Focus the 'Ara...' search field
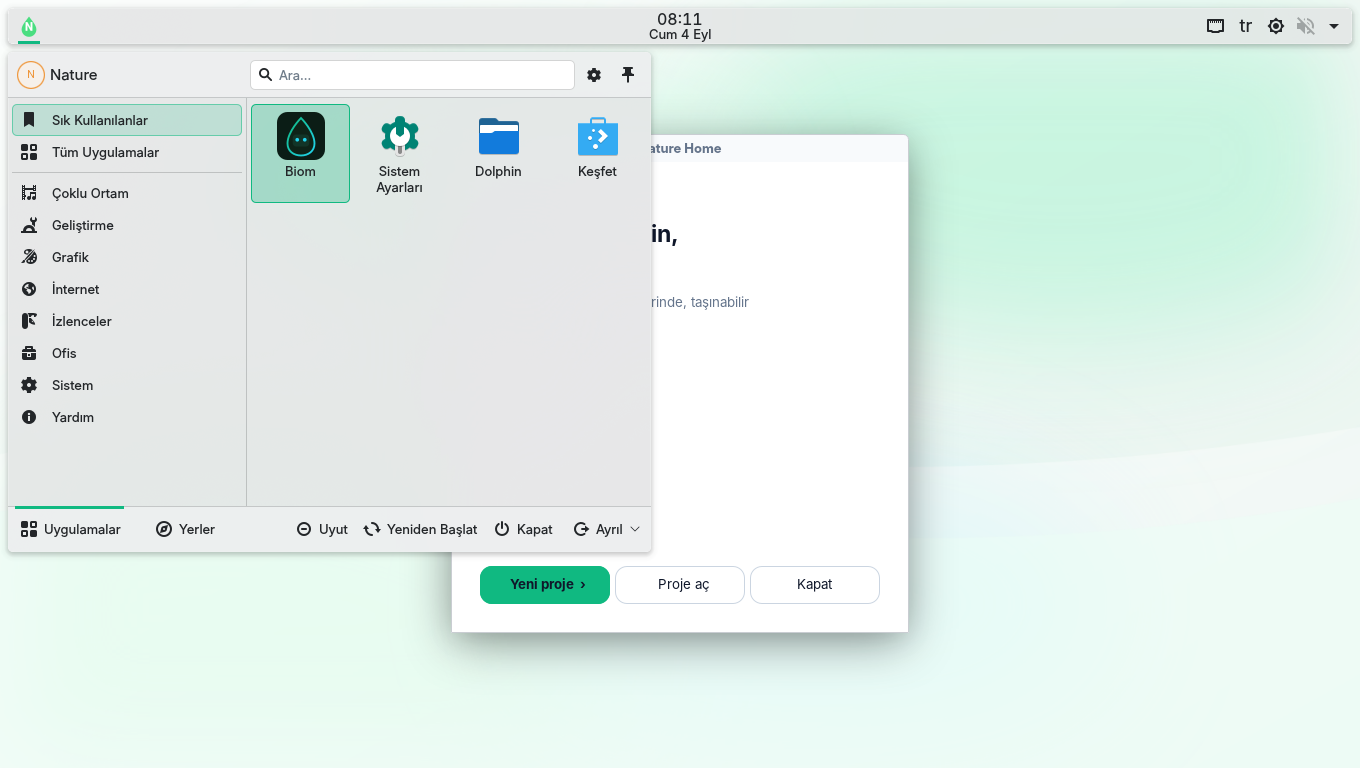The image size is (1360, 768). point(412,75)
